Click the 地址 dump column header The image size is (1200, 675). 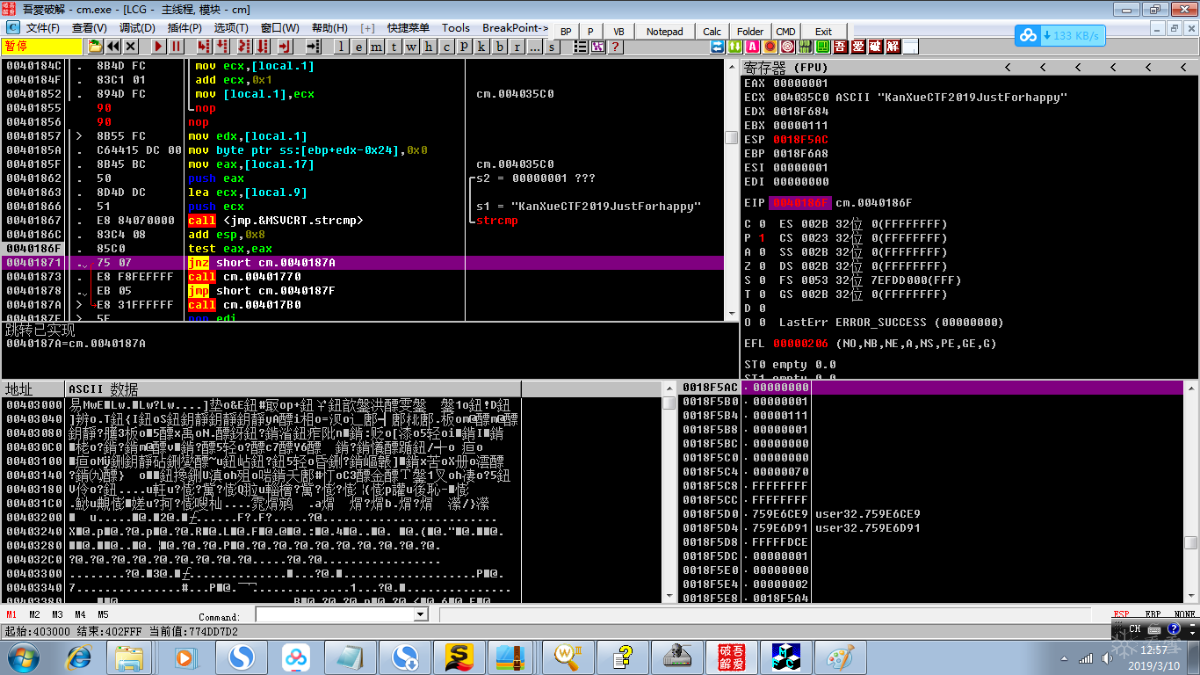pos(20,389)
